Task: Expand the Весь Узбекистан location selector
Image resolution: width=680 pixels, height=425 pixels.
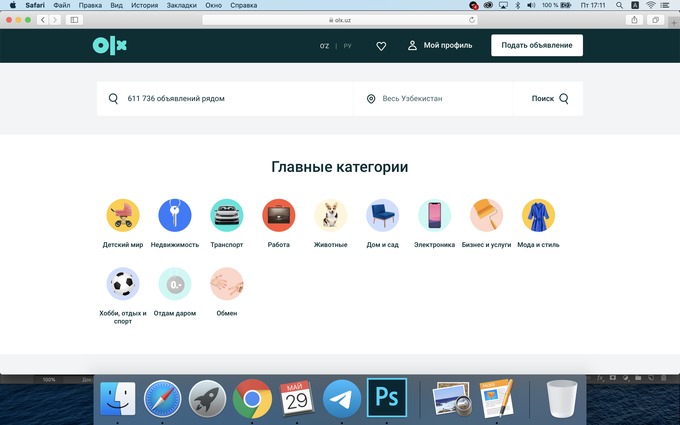Action: (433, 99)
